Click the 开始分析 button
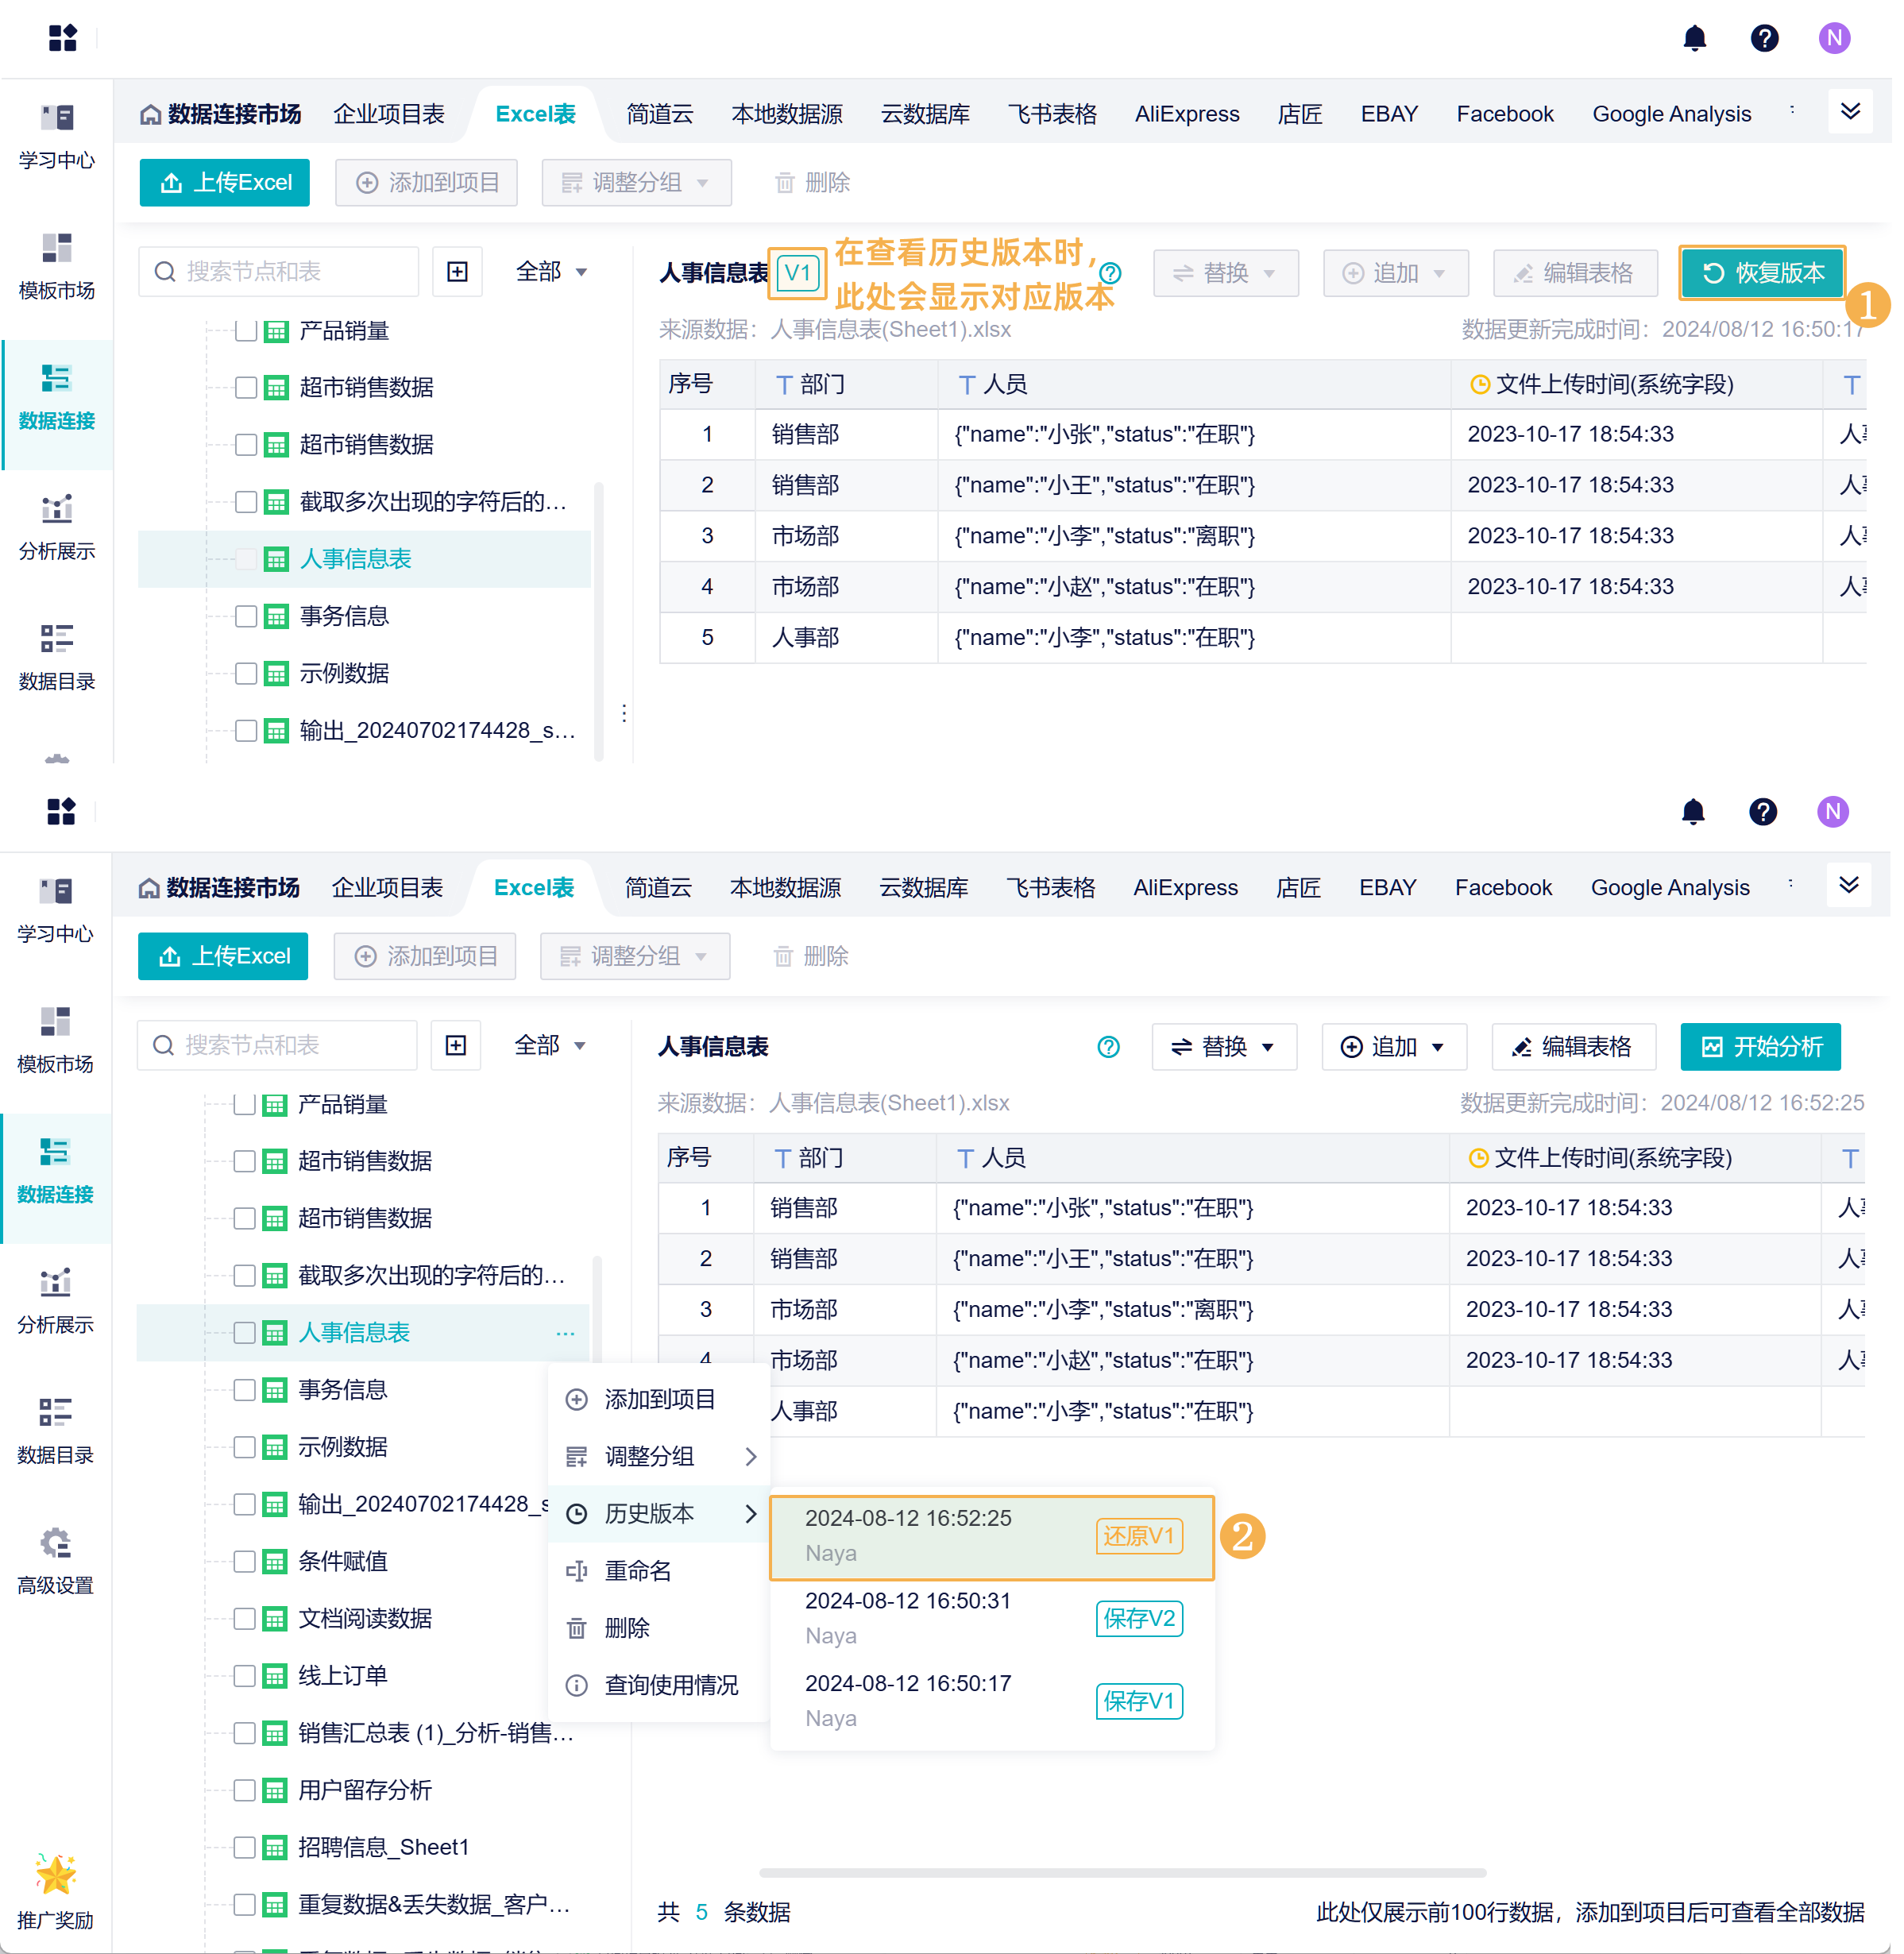The width and height of the screenshot is (1904, 1954). [x=1761, y=1047]
